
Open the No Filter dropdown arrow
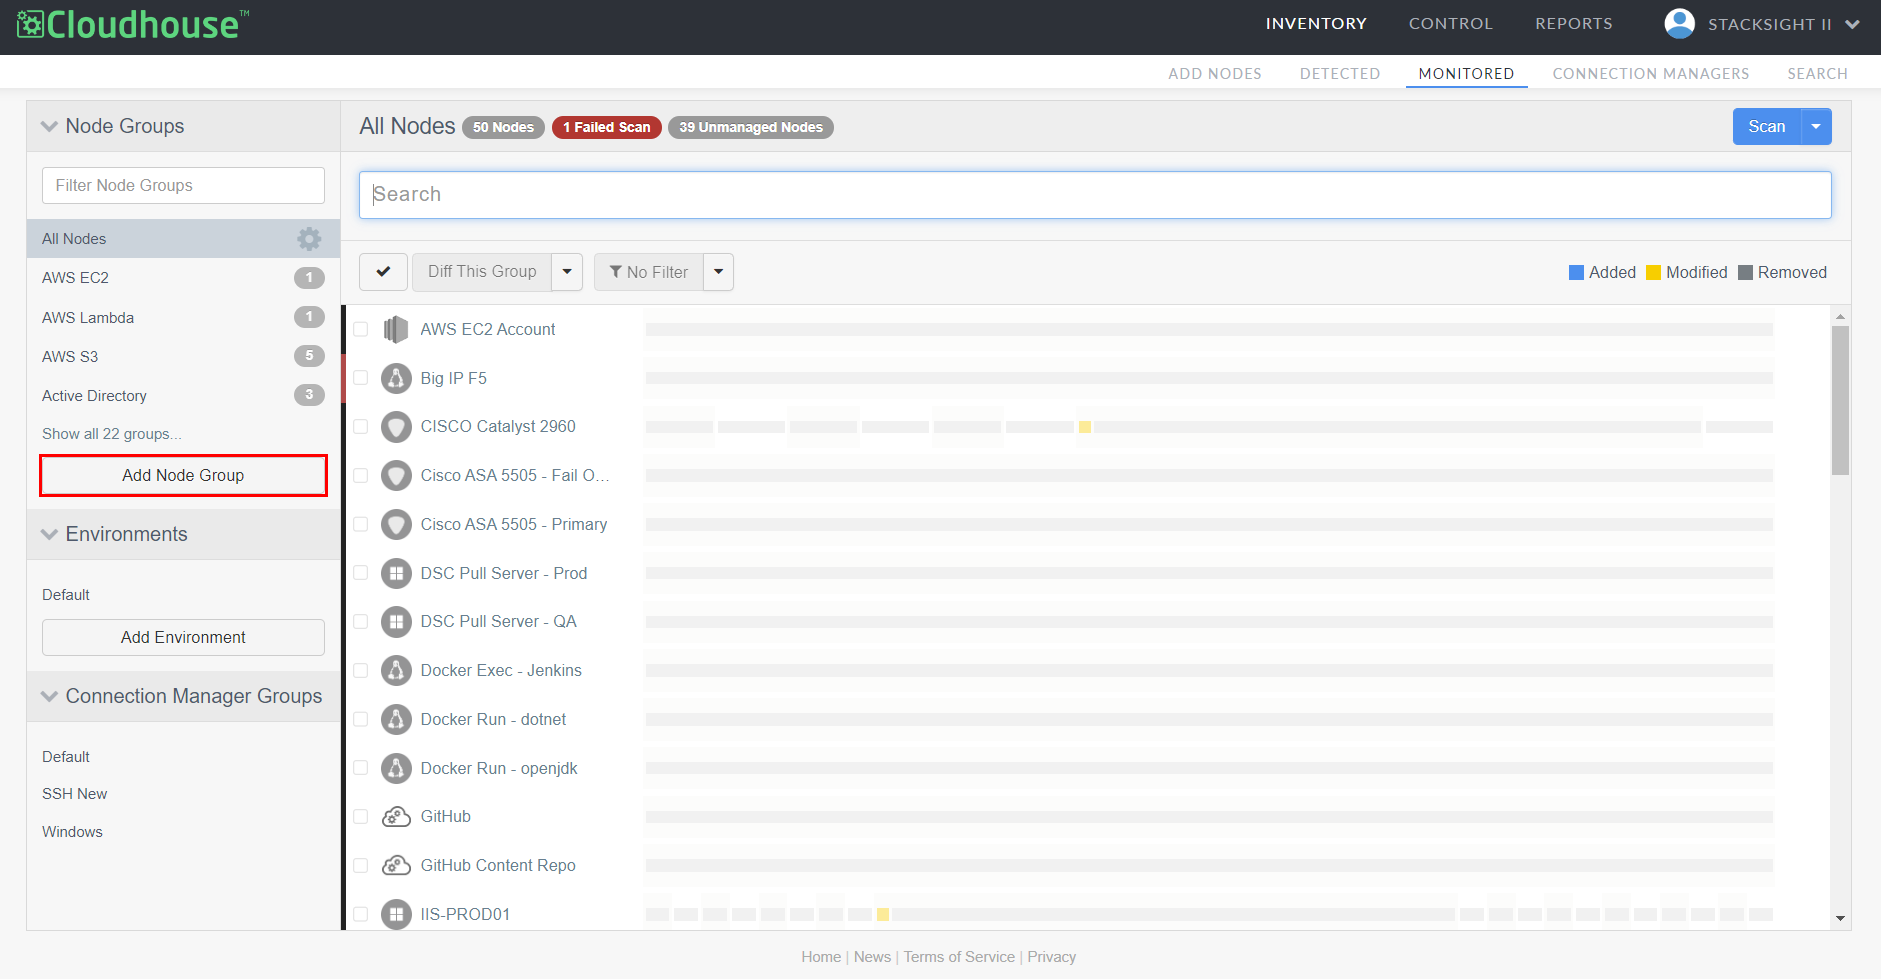point(718,272)
